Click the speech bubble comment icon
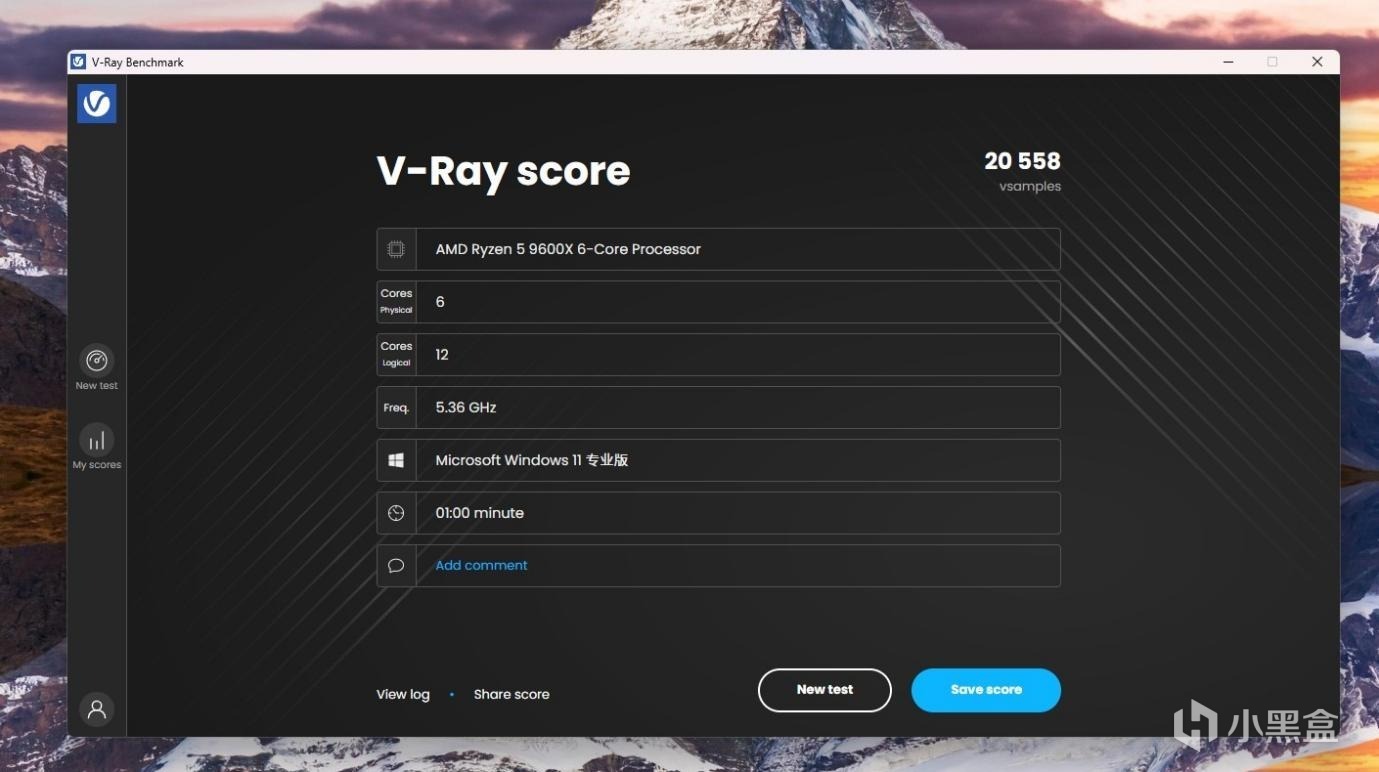 (x=396, y=566)
